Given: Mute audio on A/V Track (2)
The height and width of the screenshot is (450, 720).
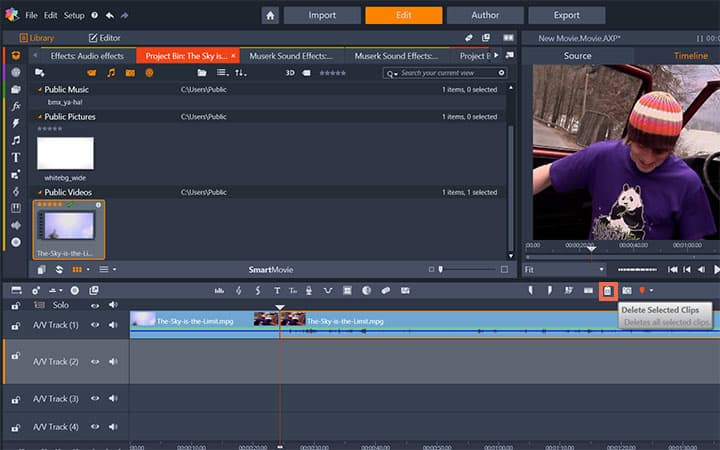Looking at the screenshot, I should 113,362.
